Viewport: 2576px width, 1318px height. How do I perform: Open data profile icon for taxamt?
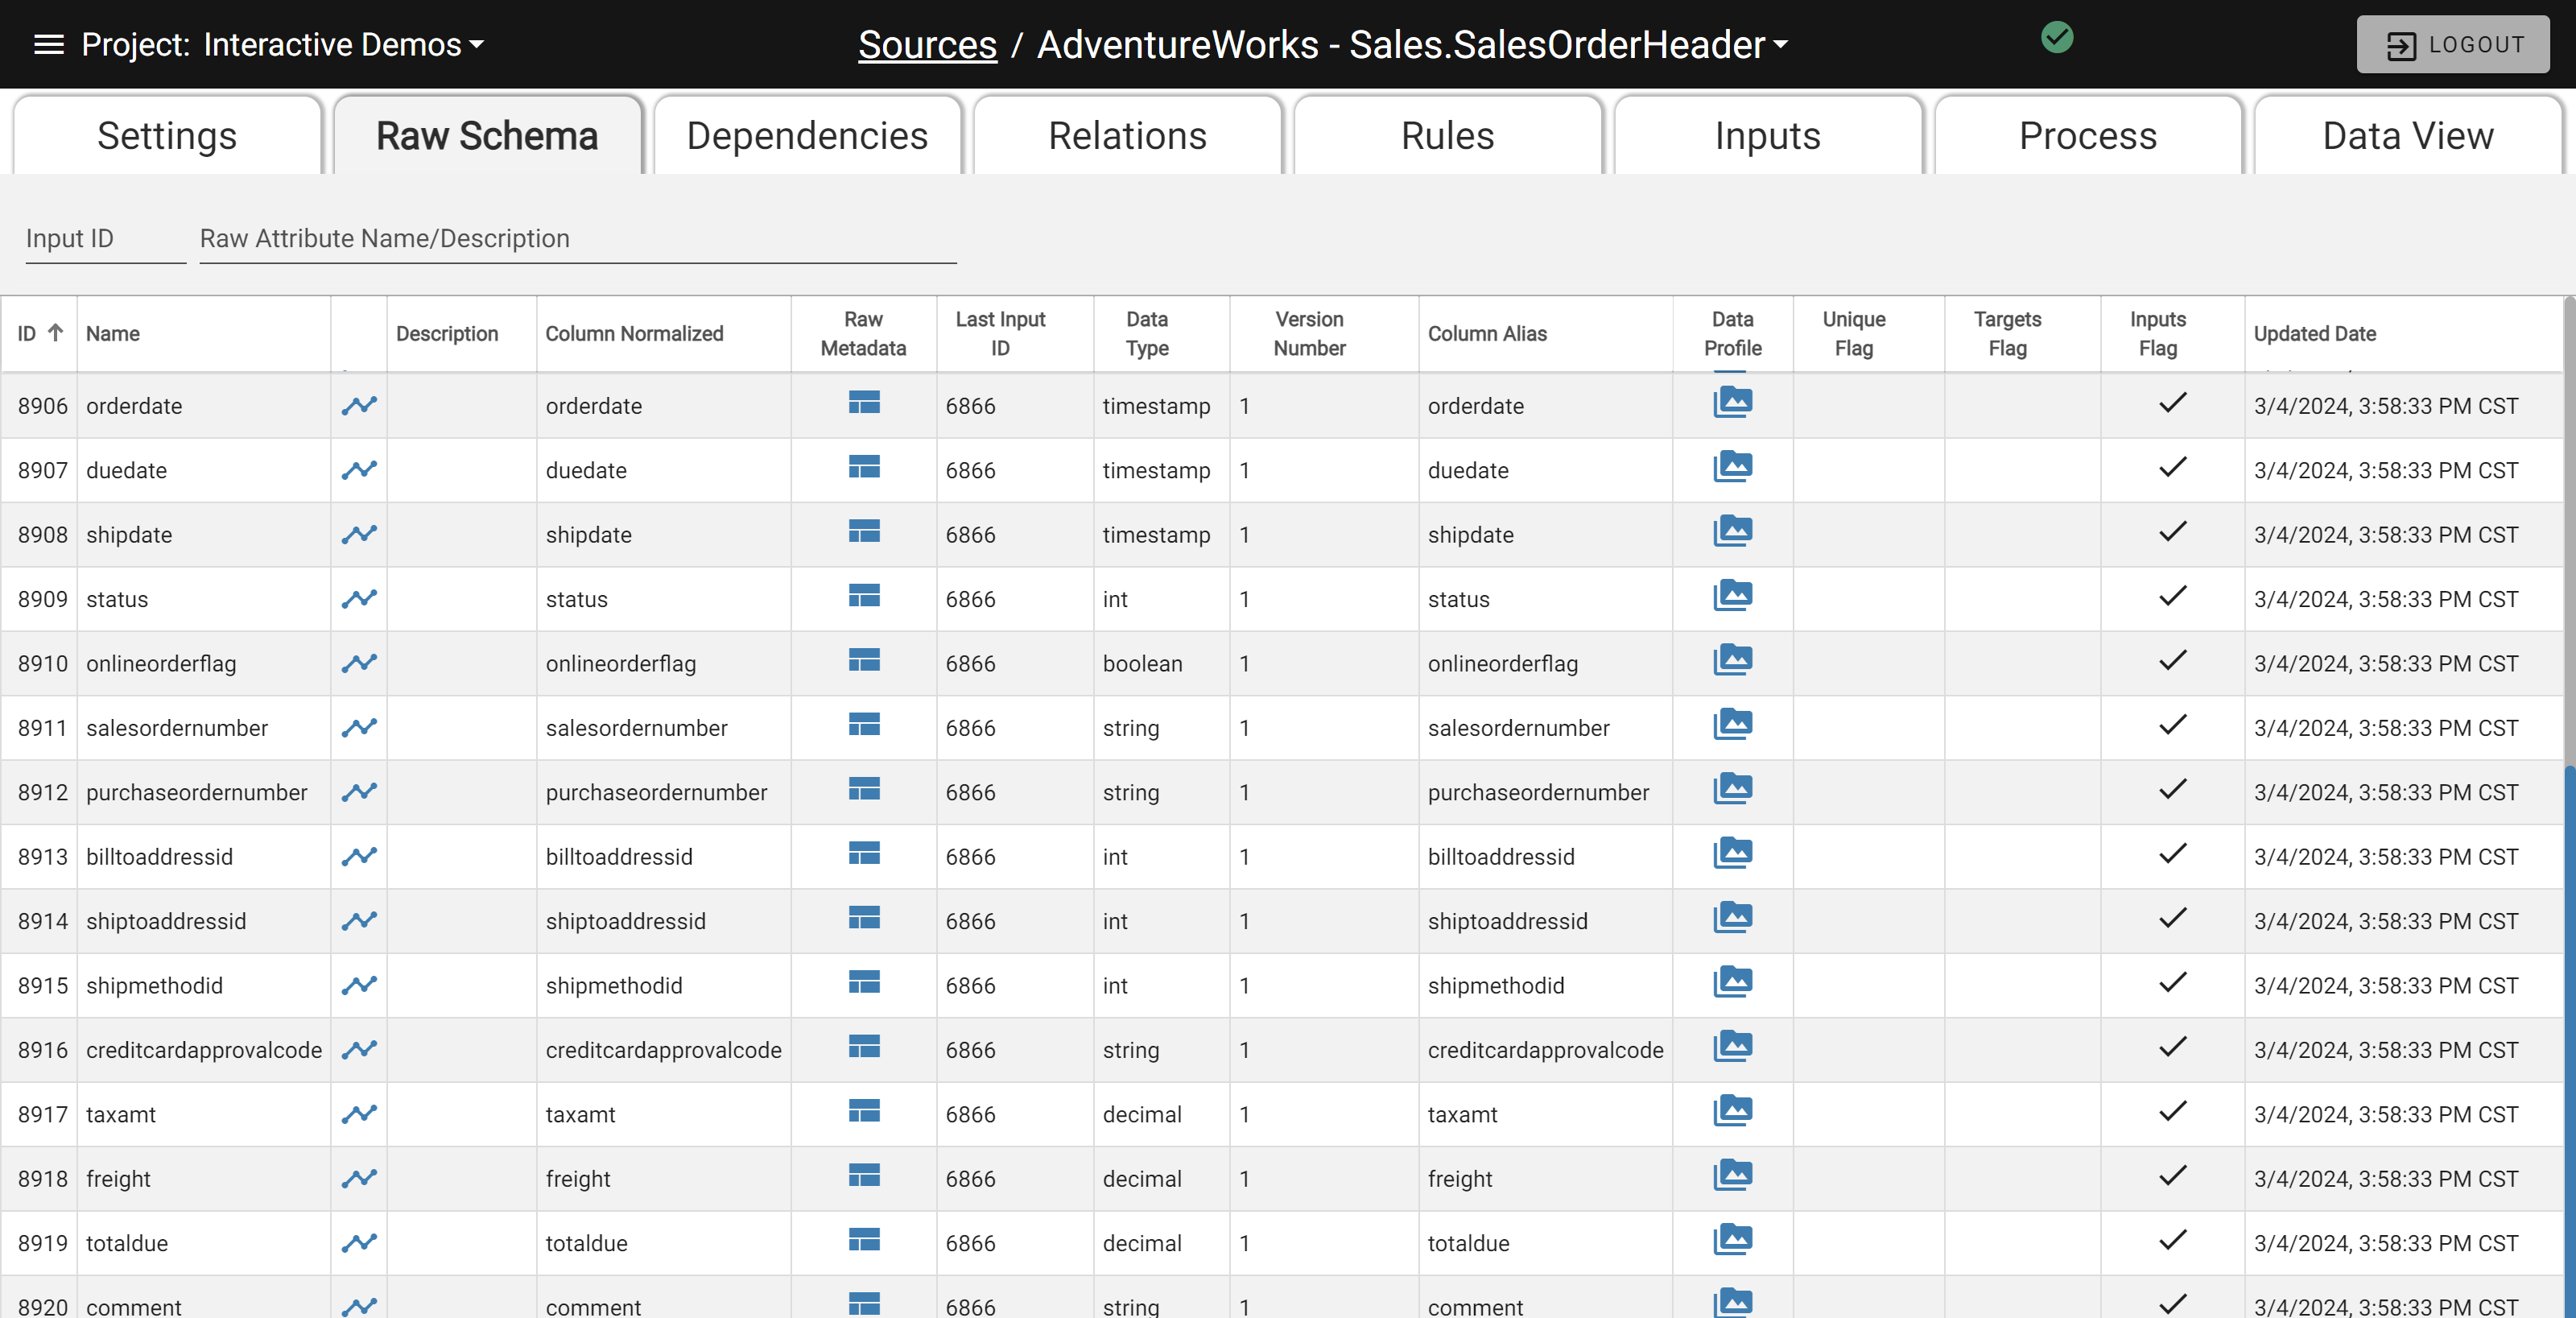[1733, 1111]
